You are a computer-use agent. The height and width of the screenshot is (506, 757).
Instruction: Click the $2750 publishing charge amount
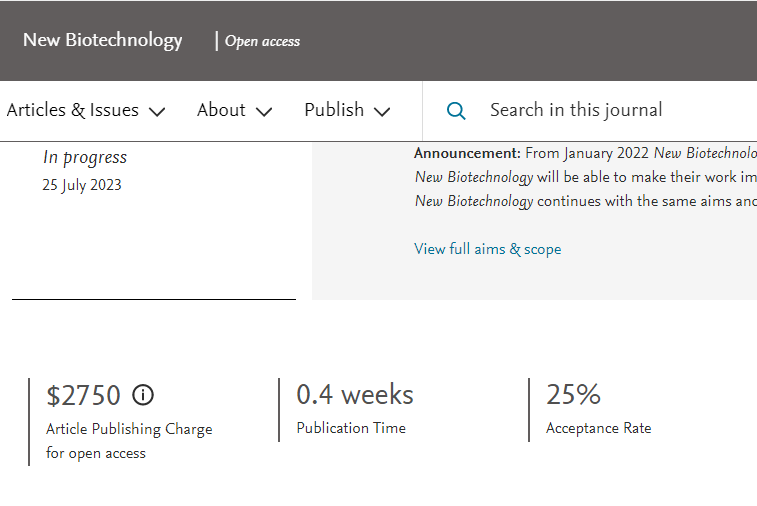tap(83, 396)
